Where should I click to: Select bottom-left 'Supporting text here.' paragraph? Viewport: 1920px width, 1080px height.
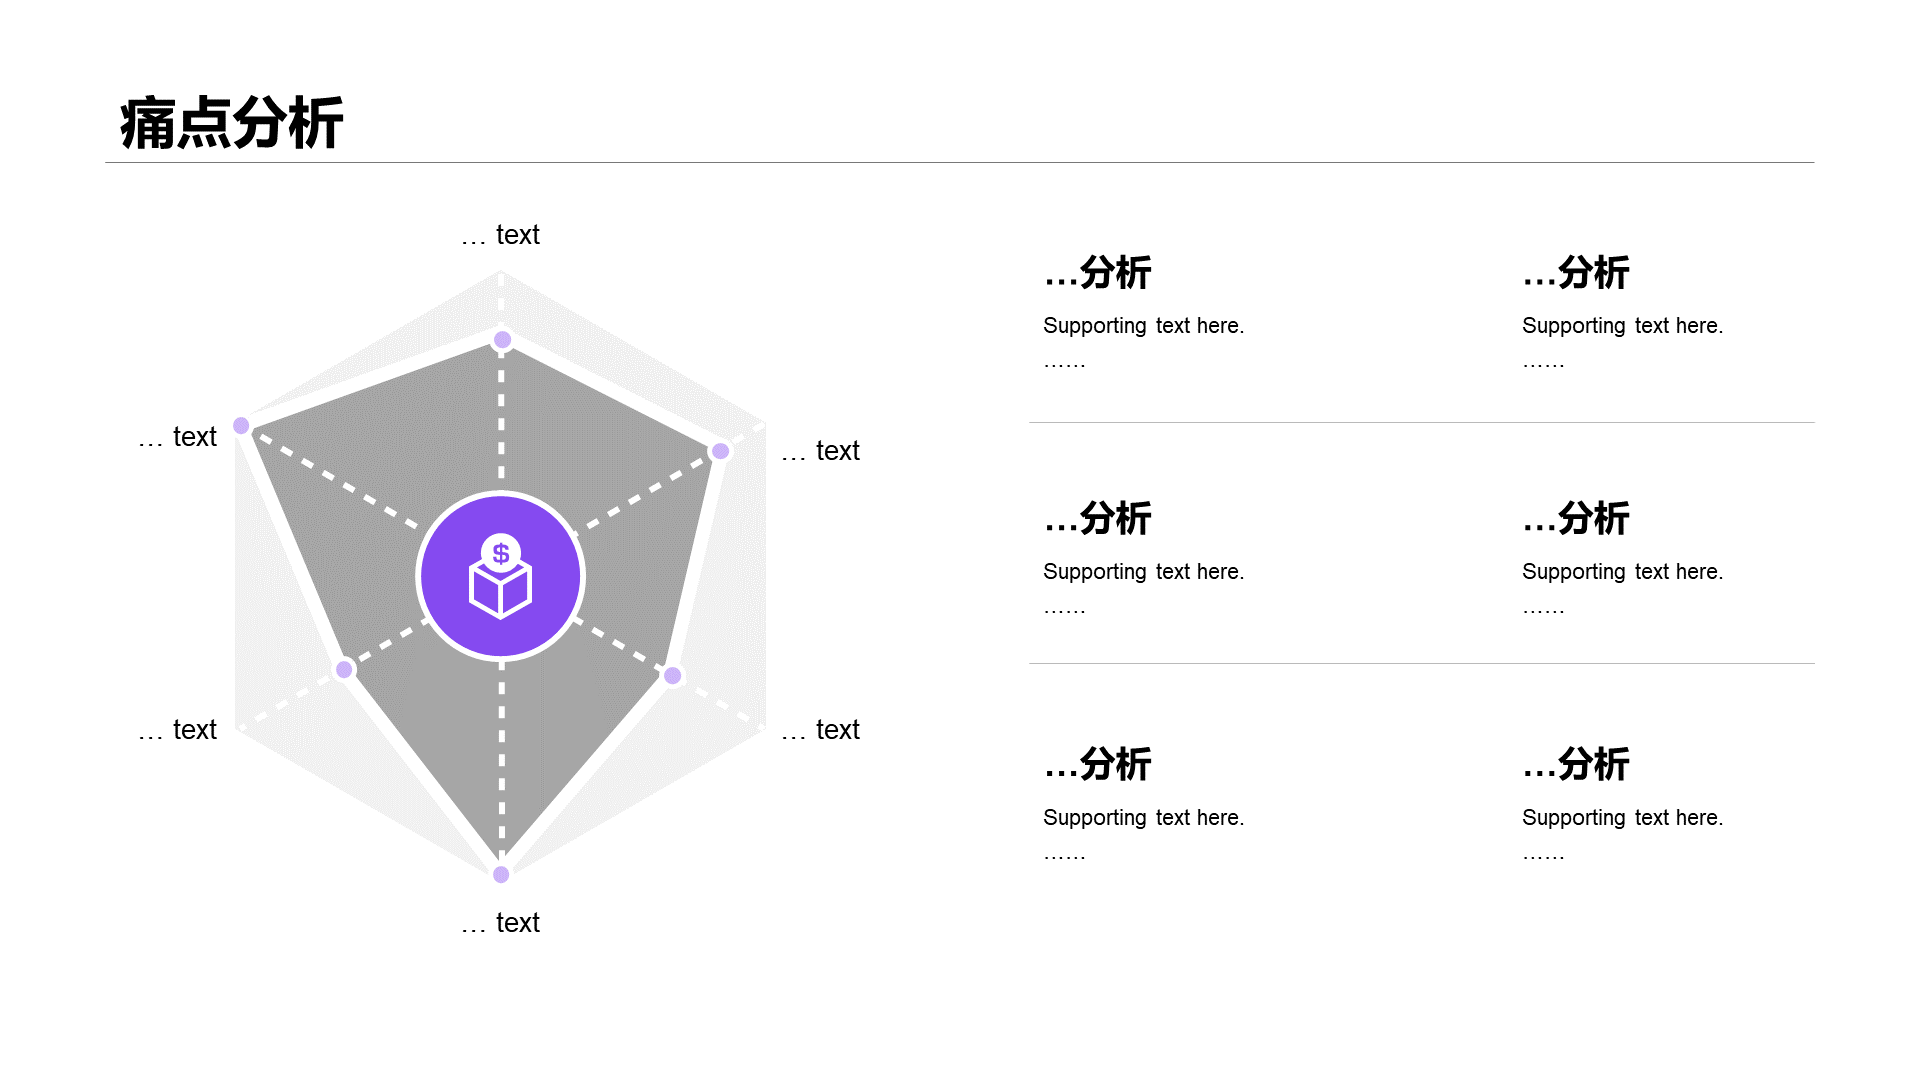(x=1143, y=818)
